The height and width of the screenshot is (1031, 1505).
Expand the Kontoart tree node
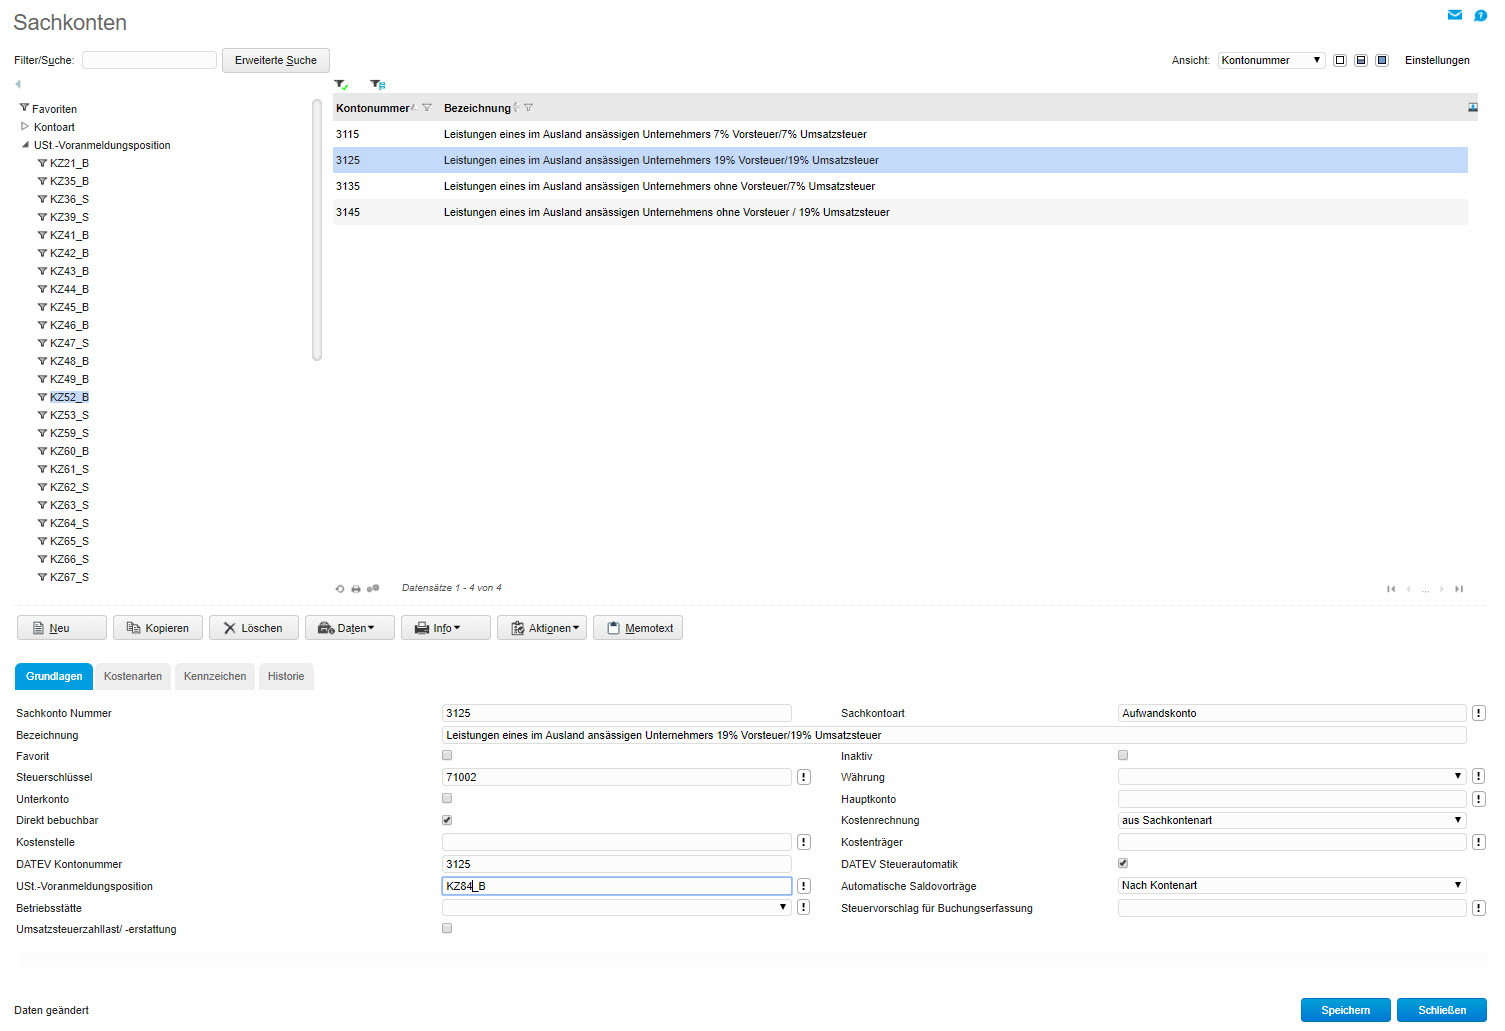click(25, 127)
